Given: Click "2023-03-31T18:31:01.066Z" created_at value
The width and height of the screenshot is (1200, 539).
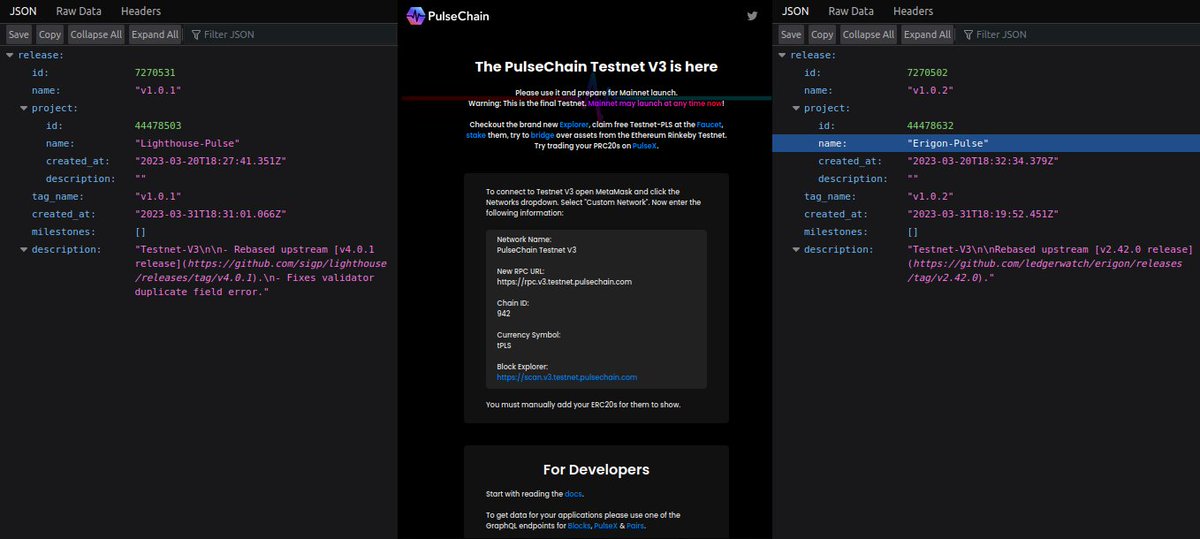Looking at the screenshot, I should tap(211, 214).
